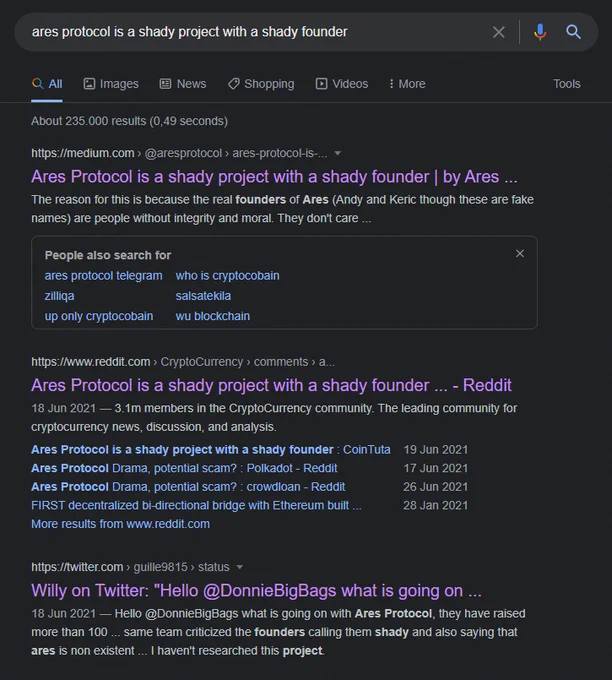
Task: Switch to the News tab
Action: (x=183, y=84)
